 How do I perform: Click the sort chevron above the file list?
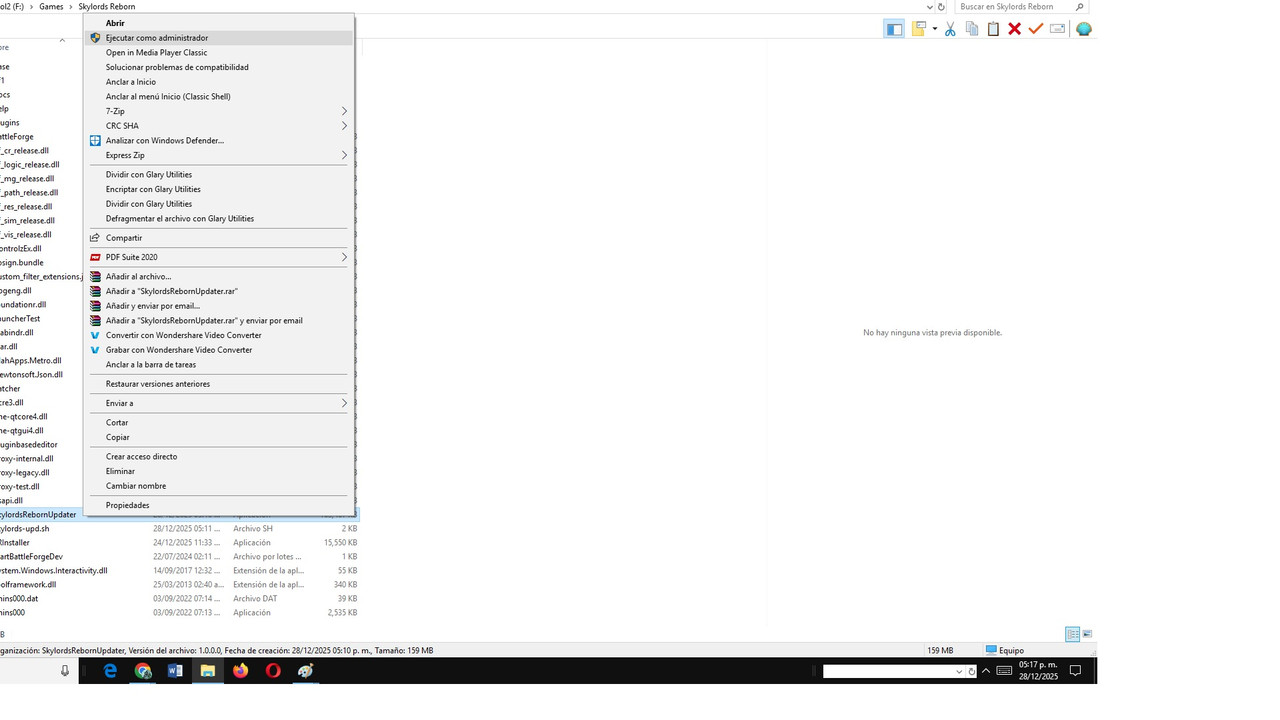(x=62, y=40)
